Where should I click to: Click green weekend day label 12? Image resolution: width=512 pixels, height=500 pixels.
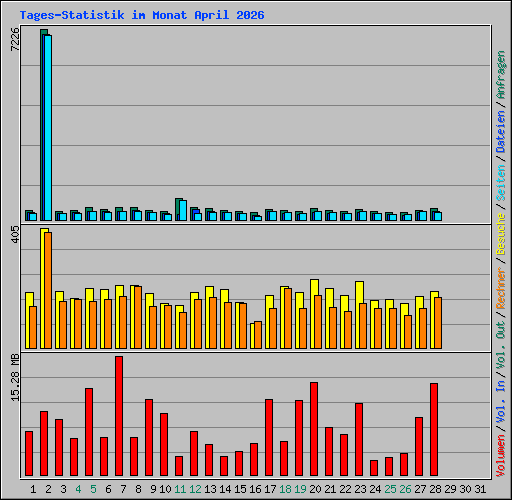click(x=195, y=489)
